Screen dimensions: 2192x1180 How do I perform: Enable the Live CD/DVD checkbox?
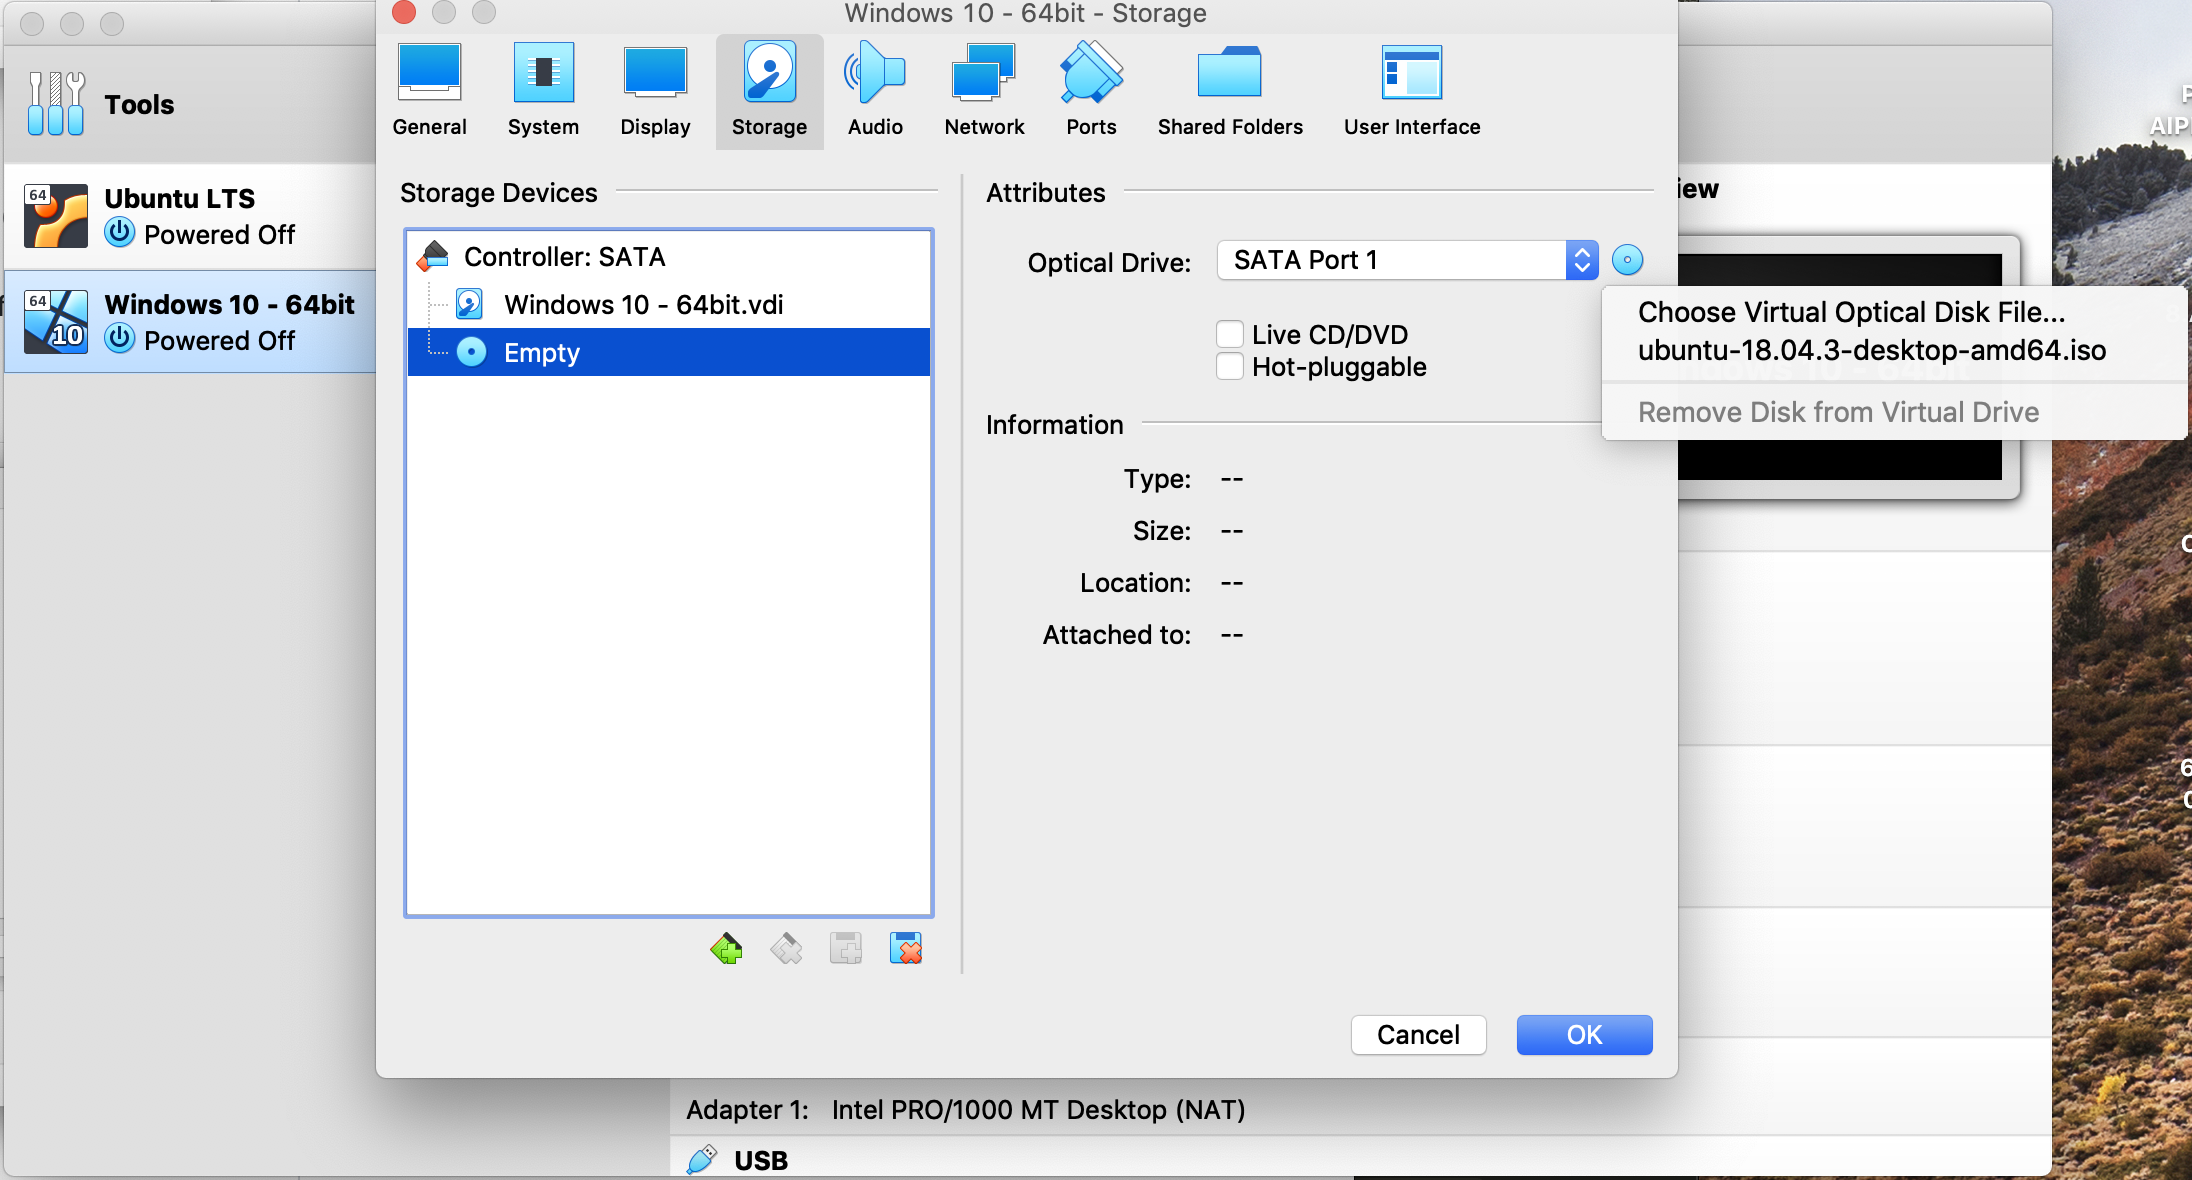pos(1230,334)
